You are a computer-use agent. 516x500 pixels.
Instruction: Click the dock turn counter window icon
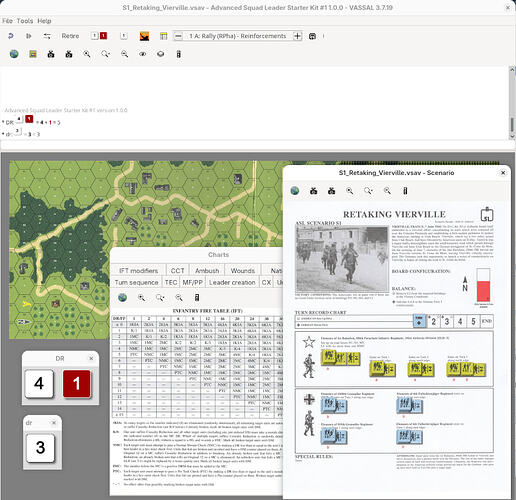(312, 36)
